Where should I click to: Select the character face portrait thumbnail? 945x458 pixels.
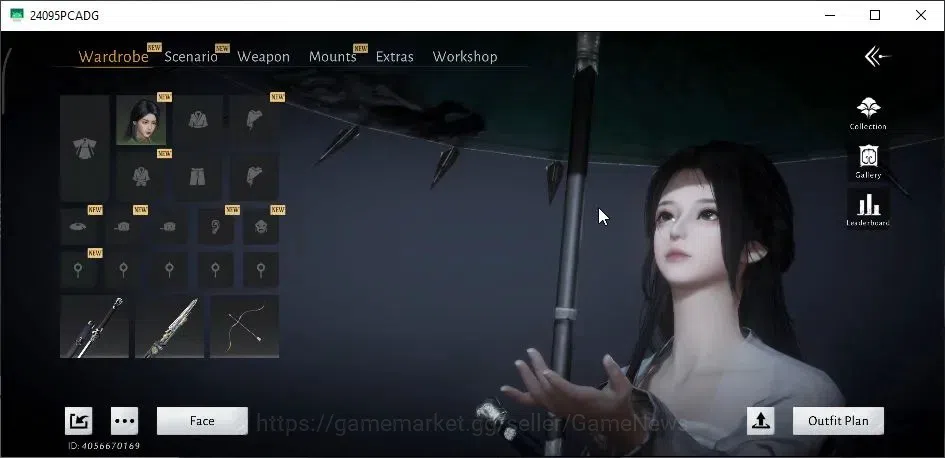[140, 120]
